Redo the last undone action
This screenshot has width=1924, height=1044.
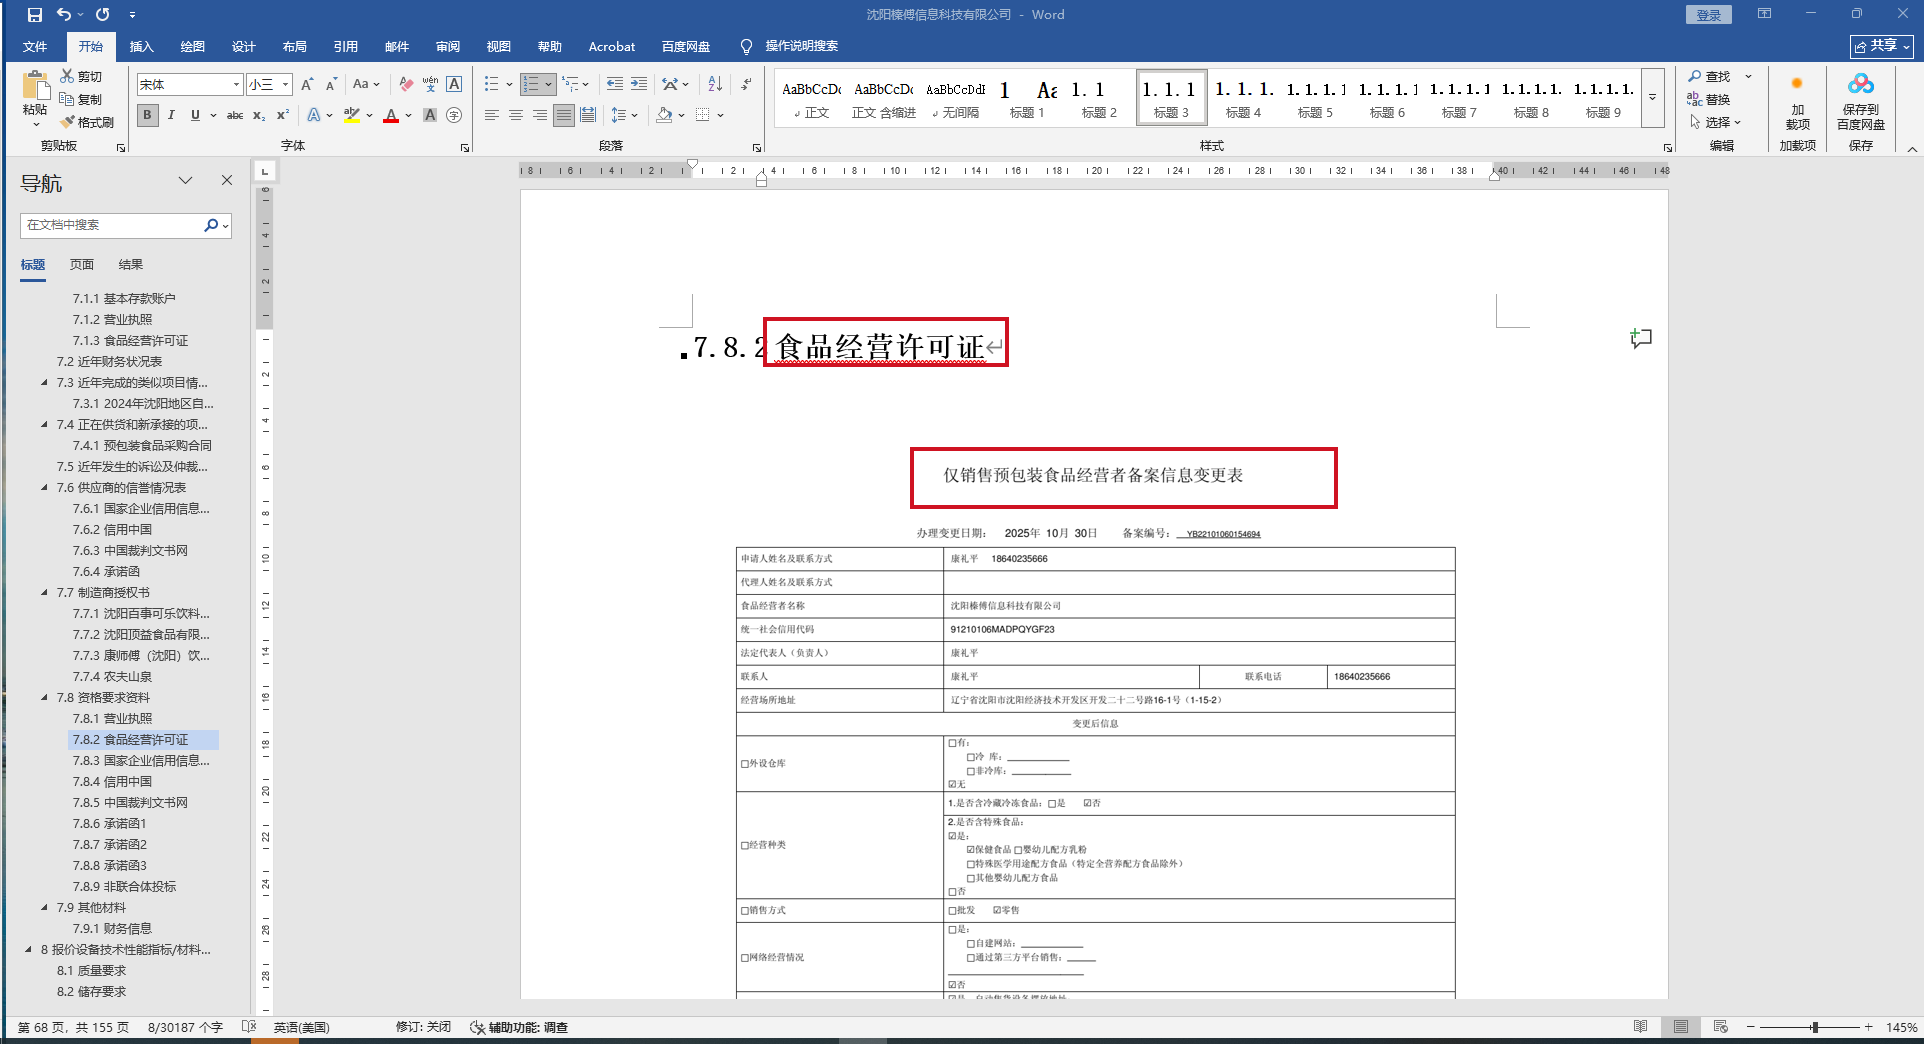point(102,15)
